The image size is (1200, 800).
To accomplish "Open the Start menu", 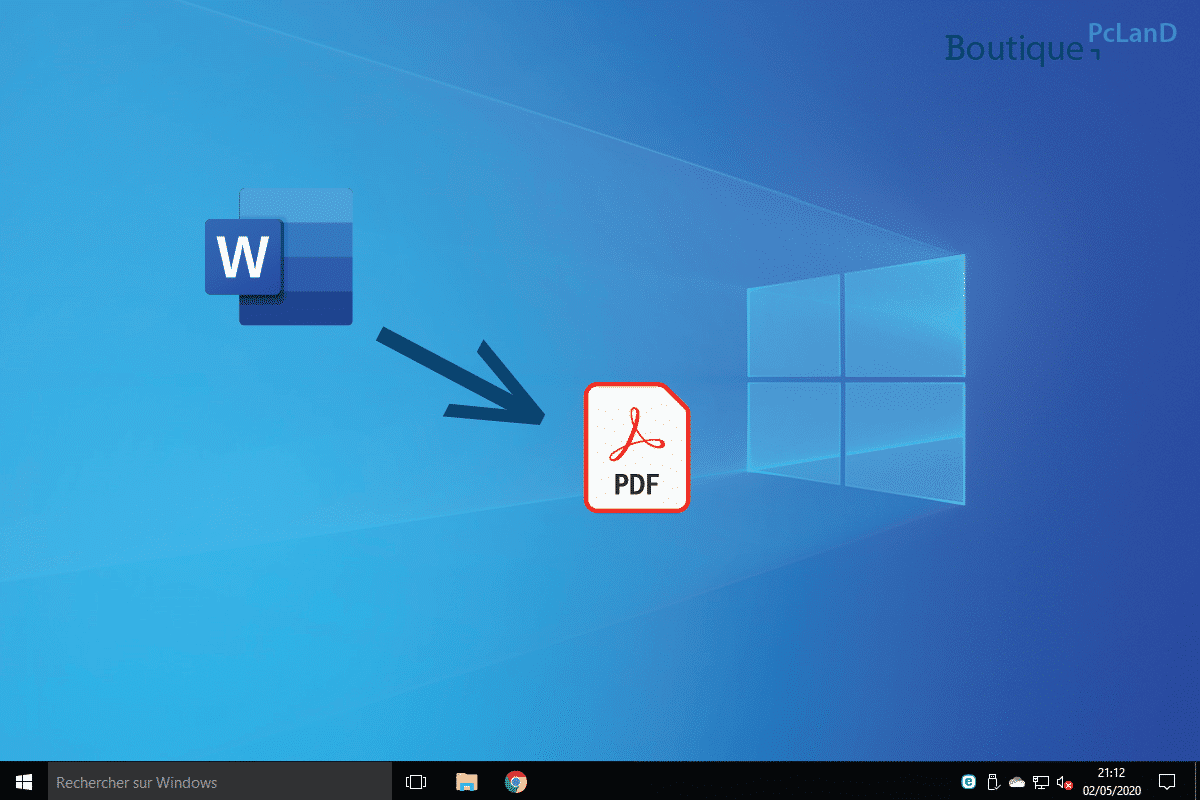I will click(x=22, y=781).
